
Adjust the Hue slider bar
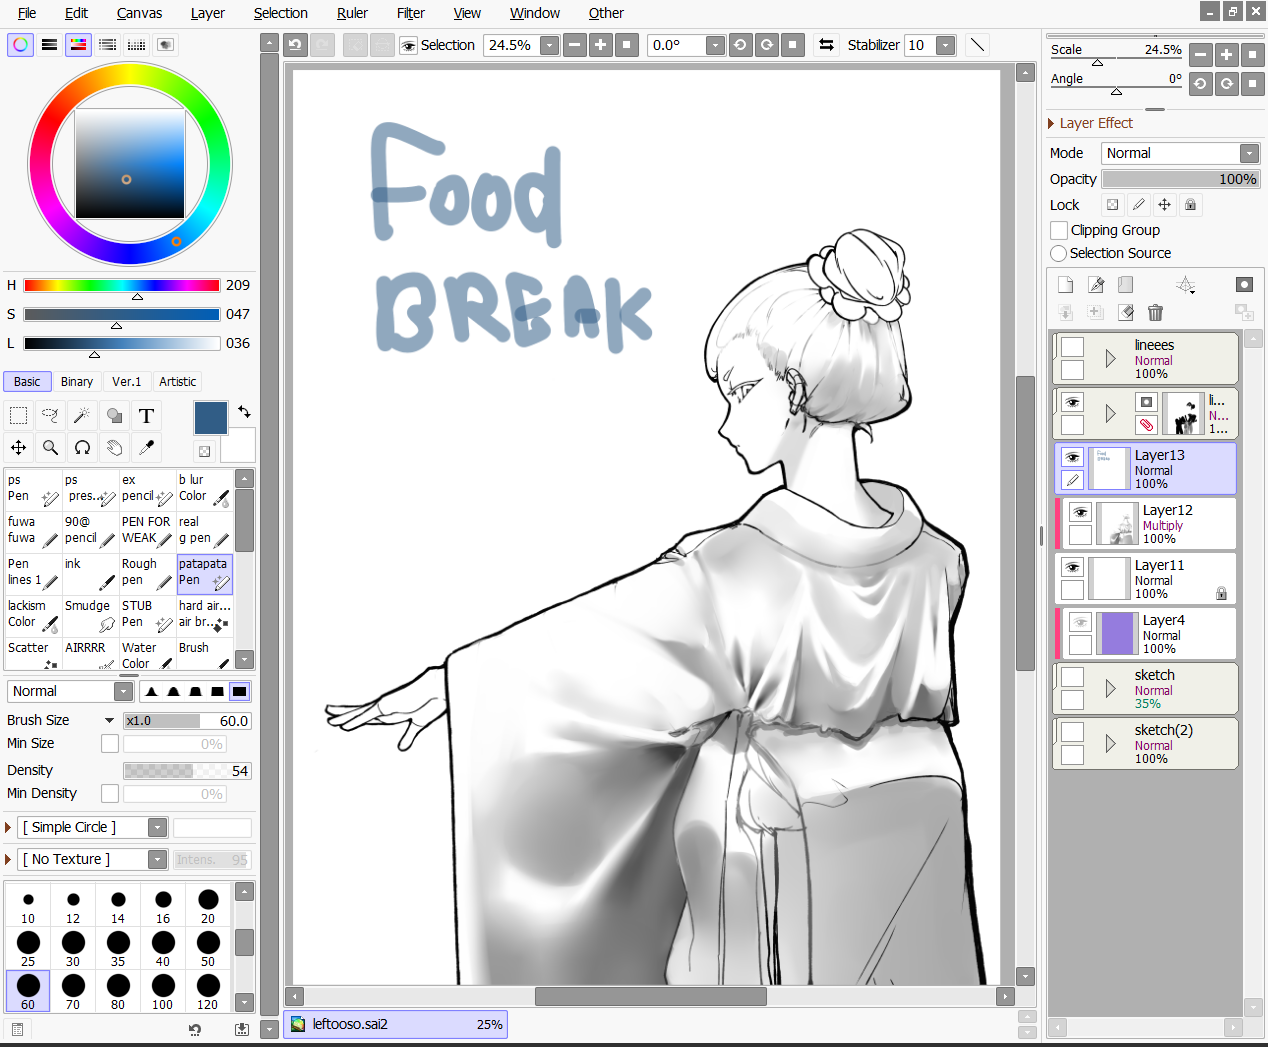(x=122, y=285)
